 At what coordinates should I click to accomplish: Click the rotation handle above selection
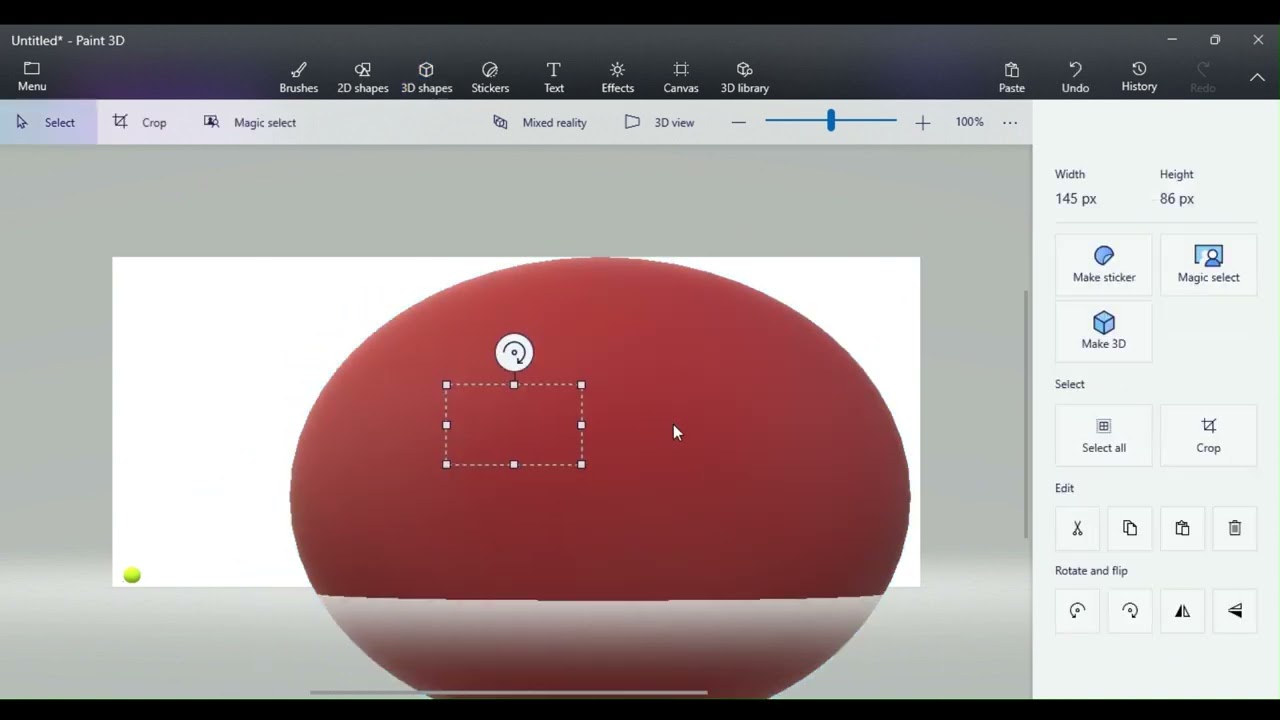tap(514, 352)
